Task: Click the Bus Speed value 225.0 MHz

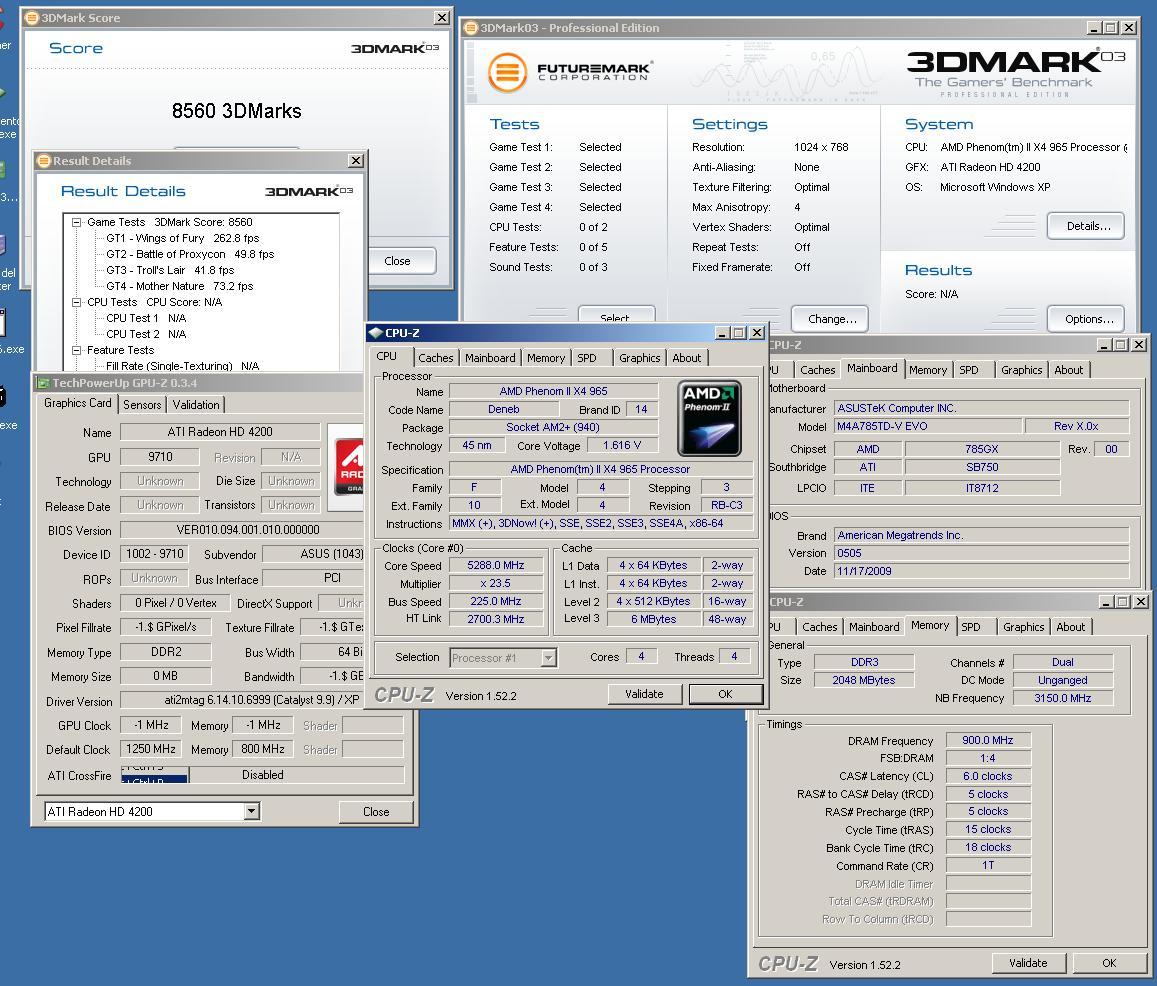Action: (496, 601)
